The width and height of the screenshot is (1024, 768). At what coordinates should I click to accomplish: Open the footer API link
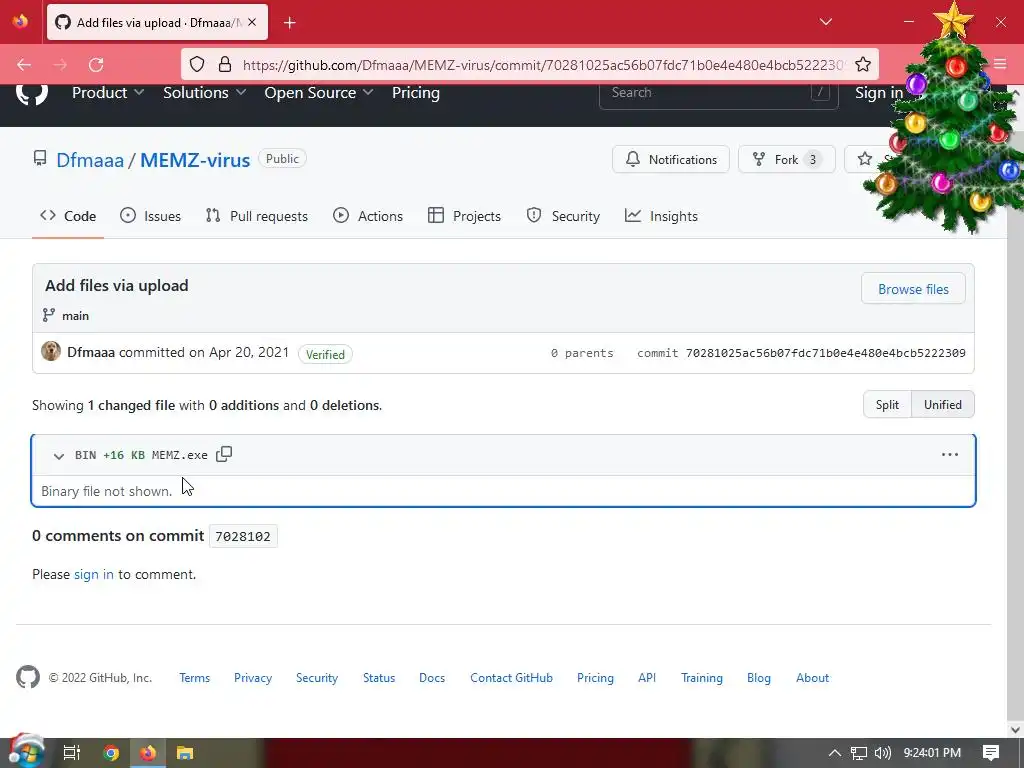(647, 678)
